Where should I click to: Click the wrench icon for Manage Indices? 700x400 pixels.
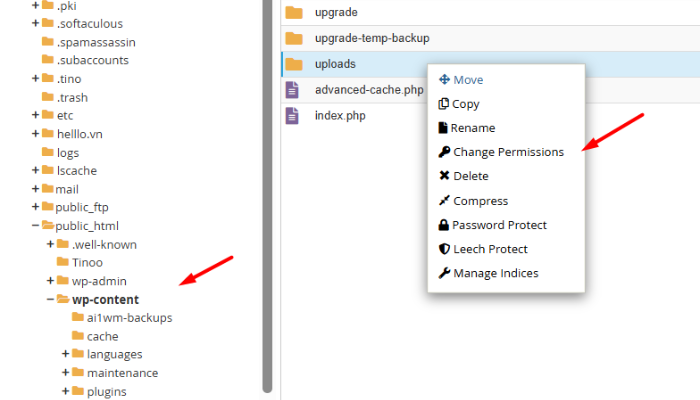444,273
